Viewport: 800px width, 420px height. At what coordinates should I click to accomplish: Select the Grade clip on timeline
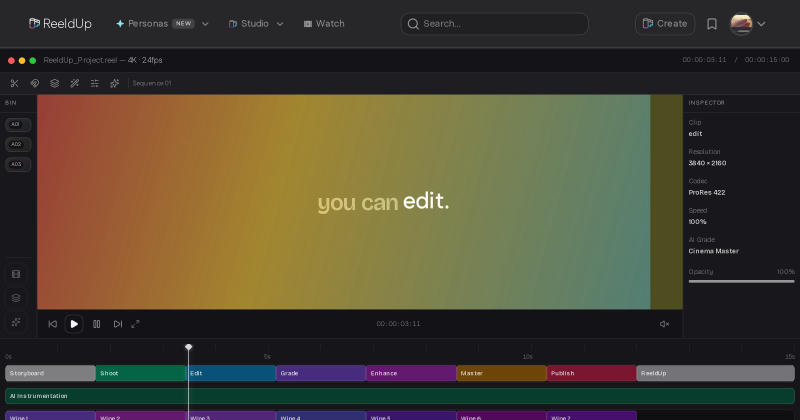(321, 373)
